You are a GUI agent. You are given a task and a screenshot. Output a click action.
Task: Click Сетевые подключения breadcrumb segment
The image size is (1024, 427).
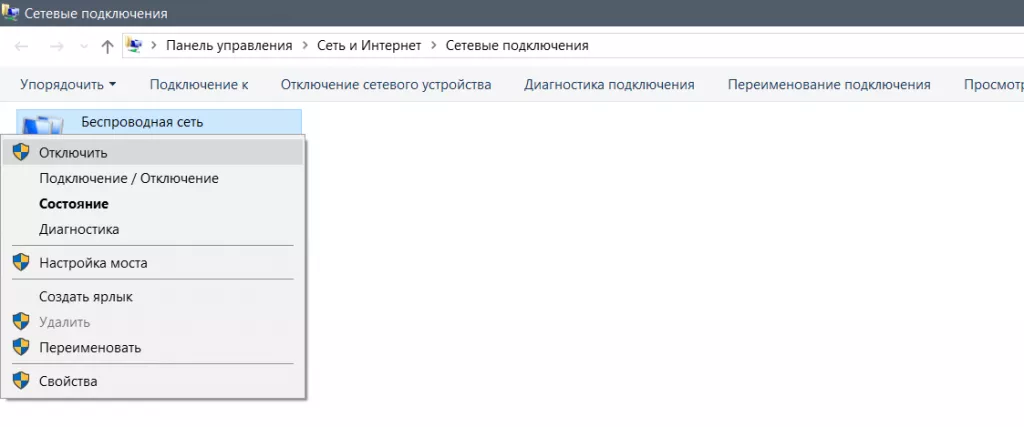click(517, 46)
